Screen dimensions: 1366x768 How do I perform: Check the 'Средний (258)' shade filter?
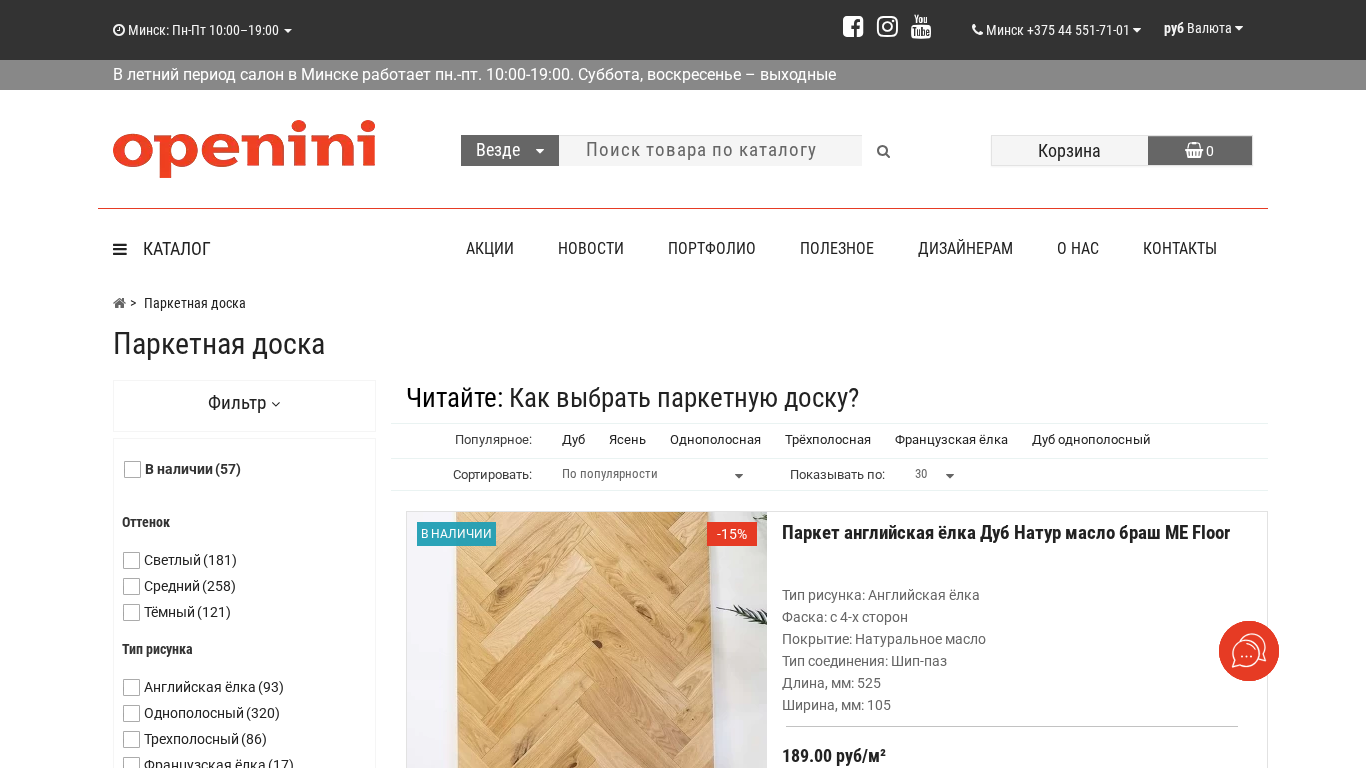(131, 586)
